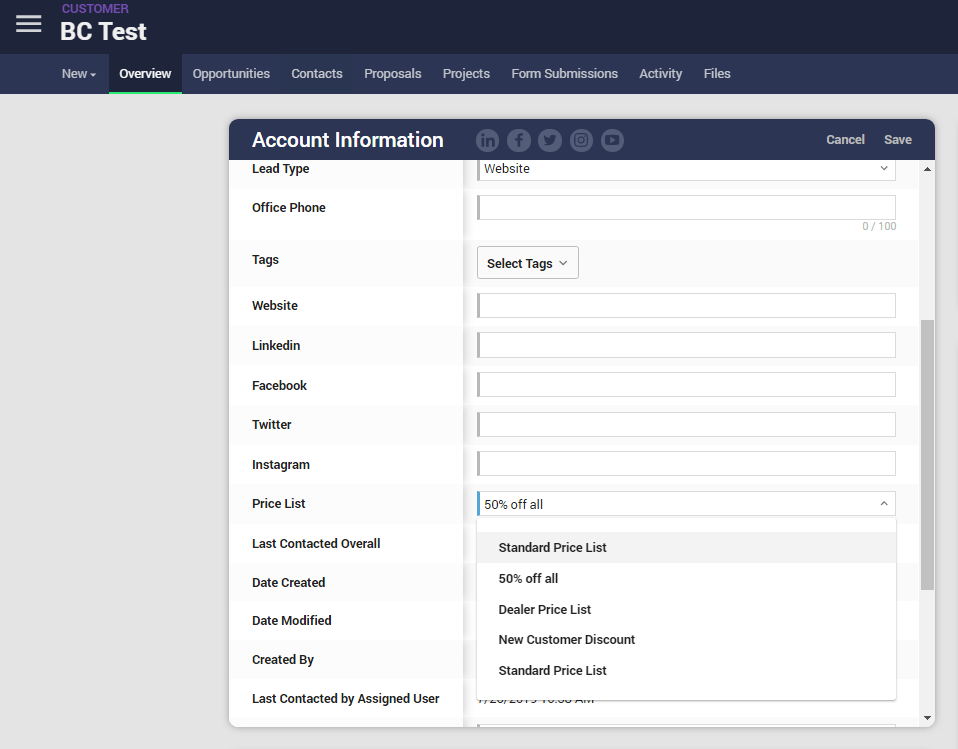Screen dimensions: 958x749
Task: Open the Lead Type dropdown
Action: pyautogui.click(x=686, y=169)
